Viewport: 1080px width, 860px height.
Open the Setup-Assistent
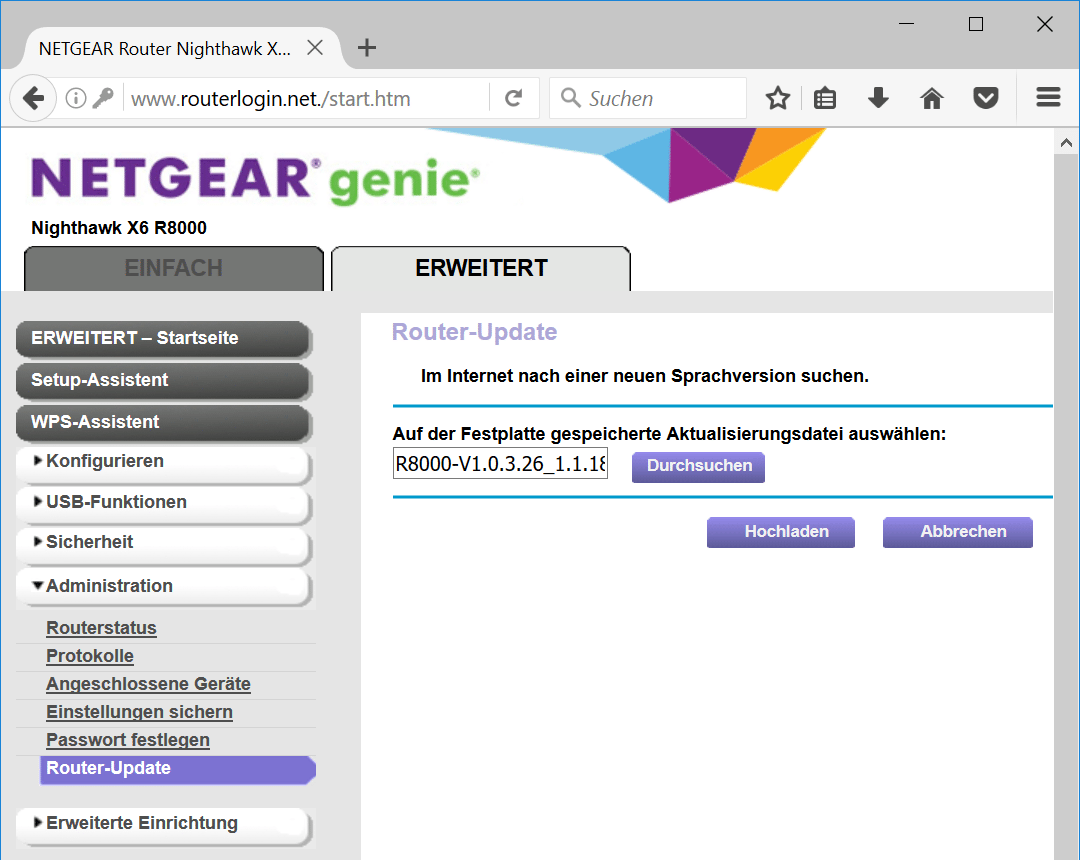click(x=163, y=380)
